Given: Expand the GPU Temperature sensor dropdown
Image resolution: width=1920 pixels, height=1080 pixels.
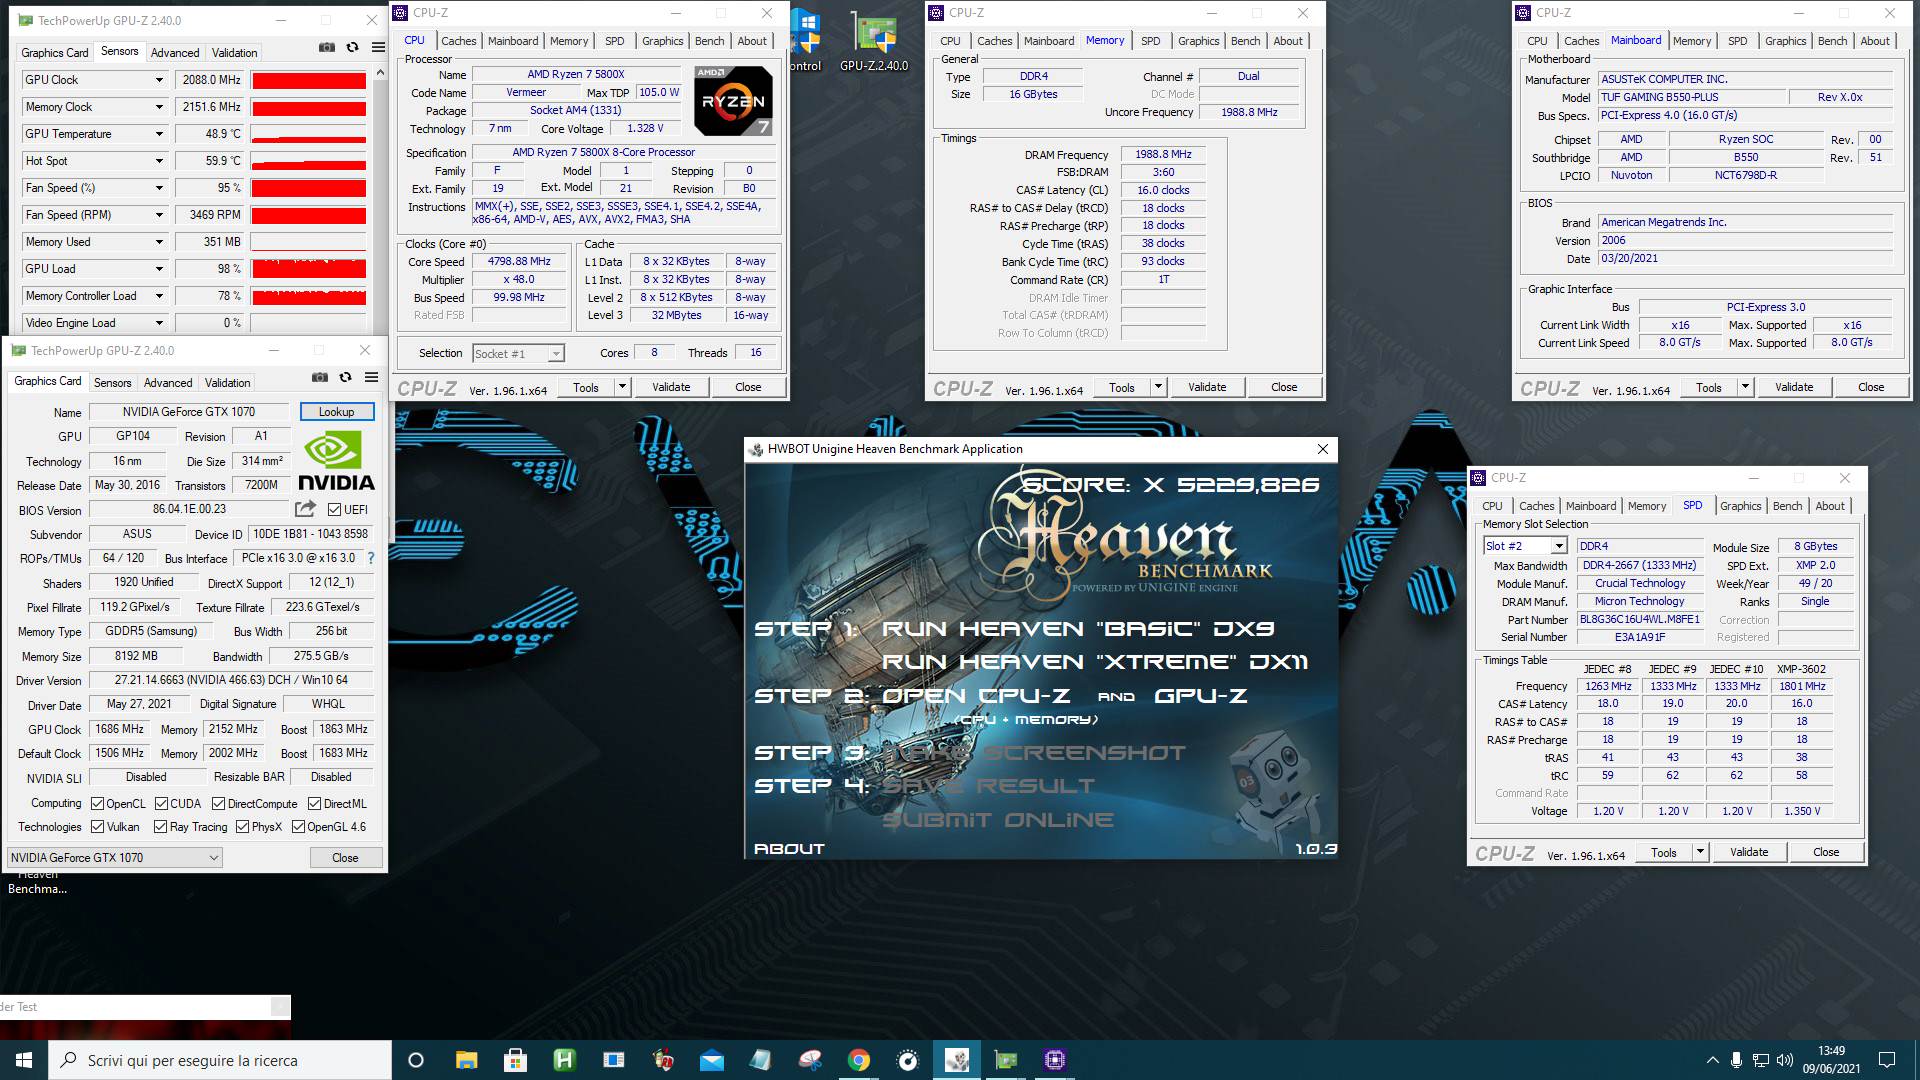Looking at the screenshot, I should [158, 134].
